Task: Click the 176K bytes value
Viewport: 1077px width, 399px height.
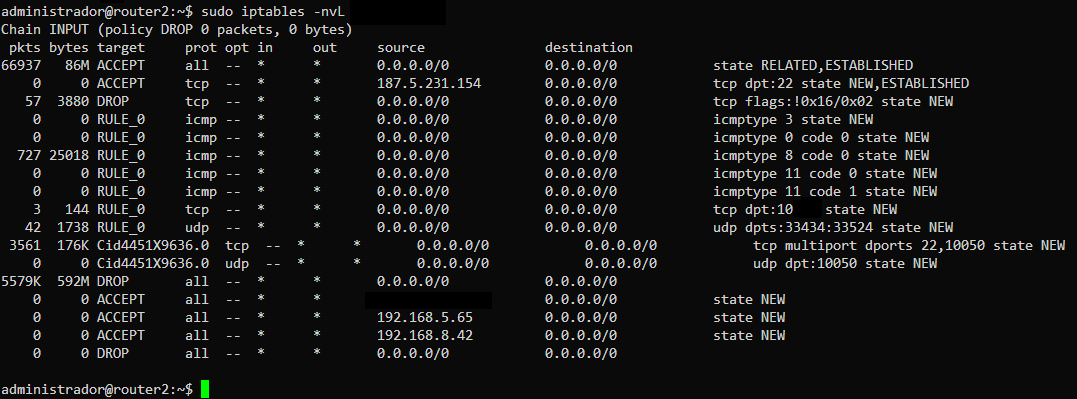Action: pyautogui.click(x=73, y=245)
